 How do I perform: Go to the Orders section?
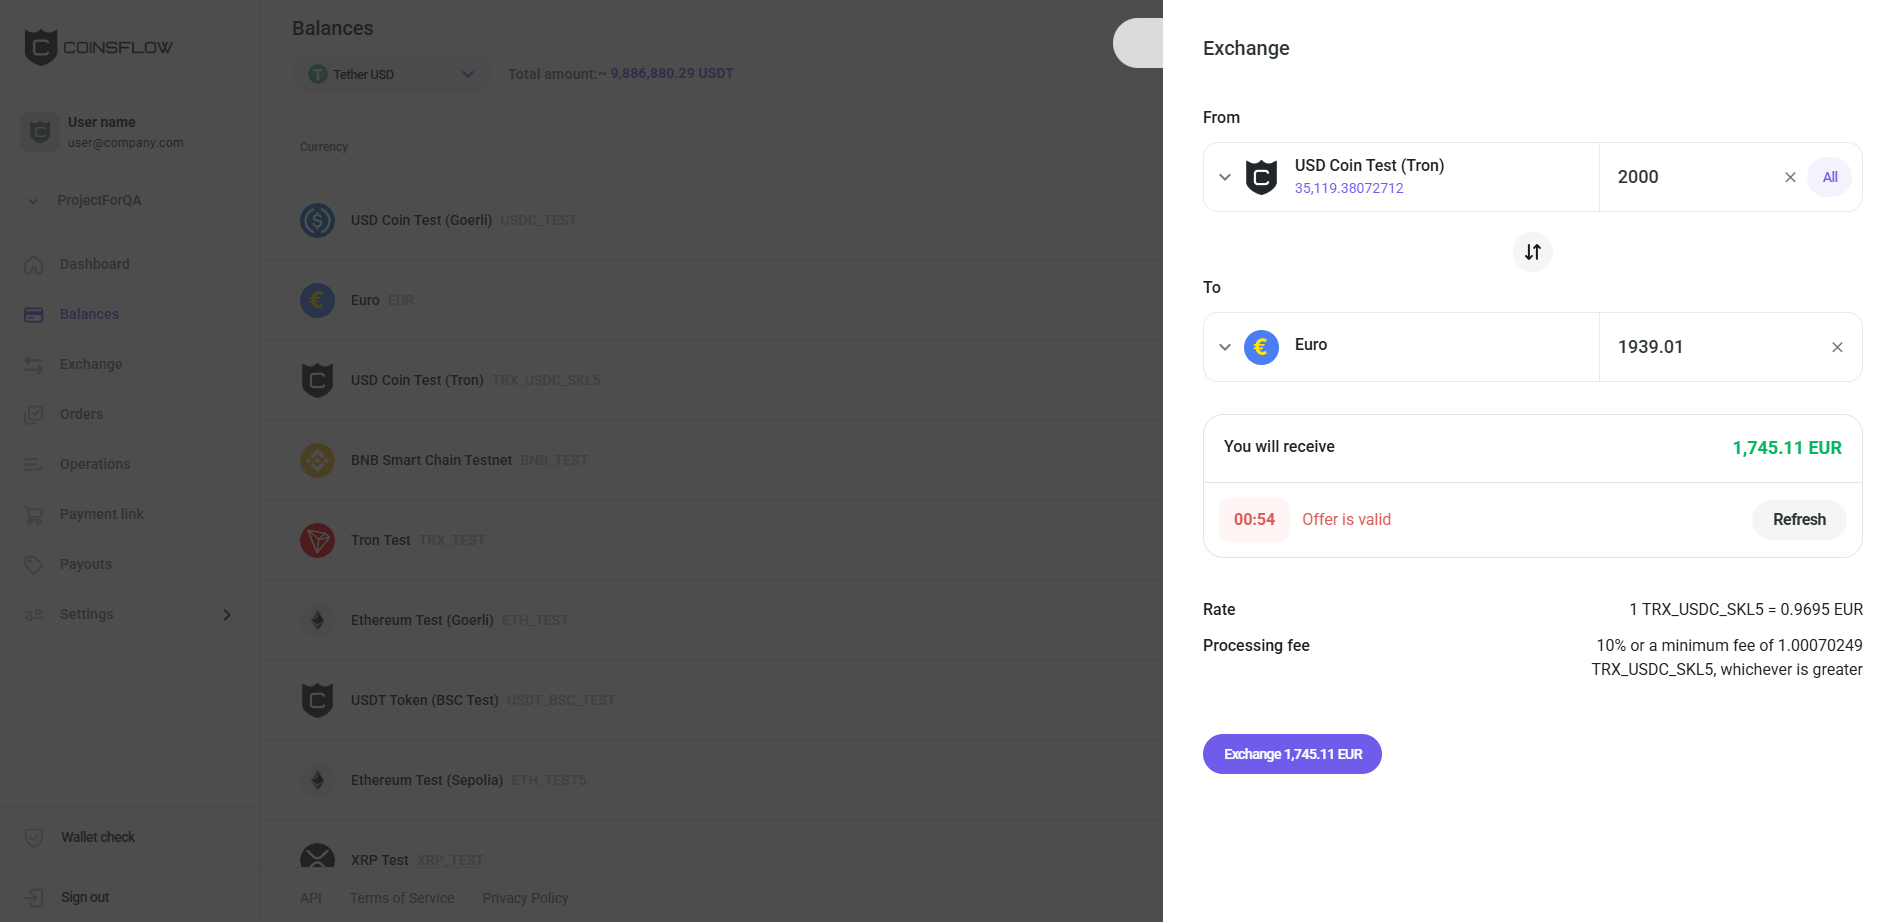(81, 414)
